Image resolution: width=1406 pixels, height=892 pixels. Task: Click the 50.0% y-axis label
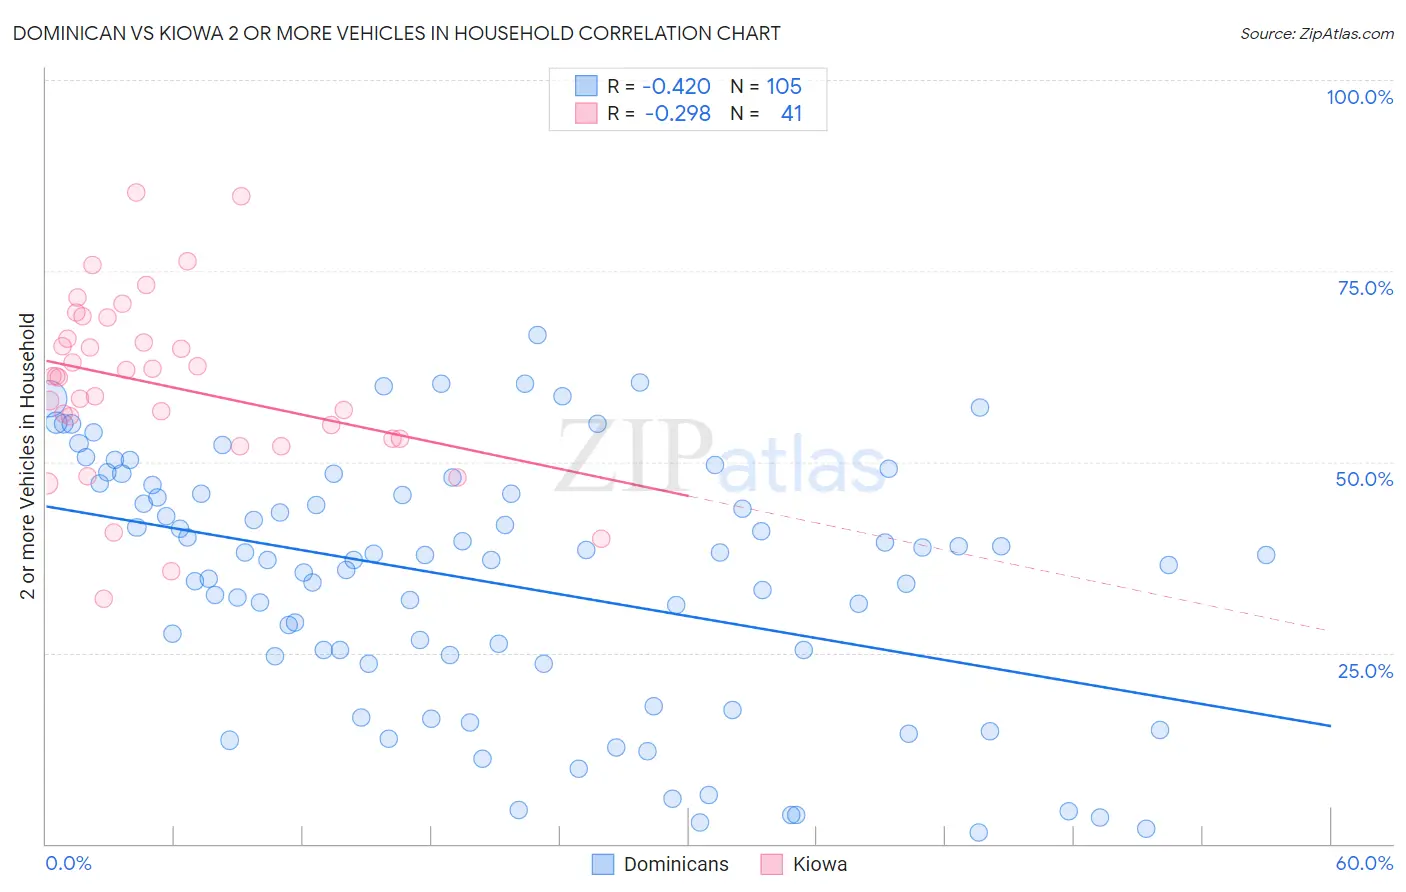(1364, 479)
